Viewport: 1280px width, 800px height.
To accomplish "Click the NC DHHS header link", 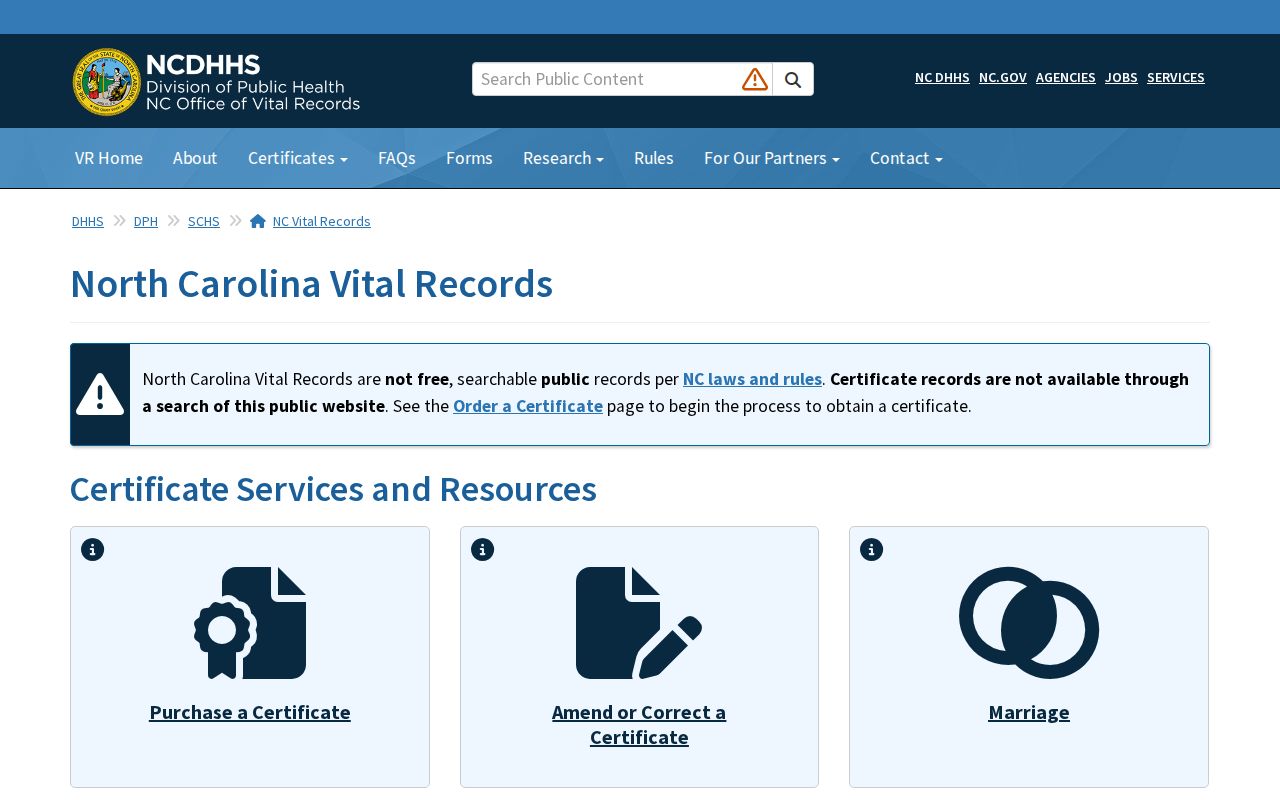I will point(942,78).
